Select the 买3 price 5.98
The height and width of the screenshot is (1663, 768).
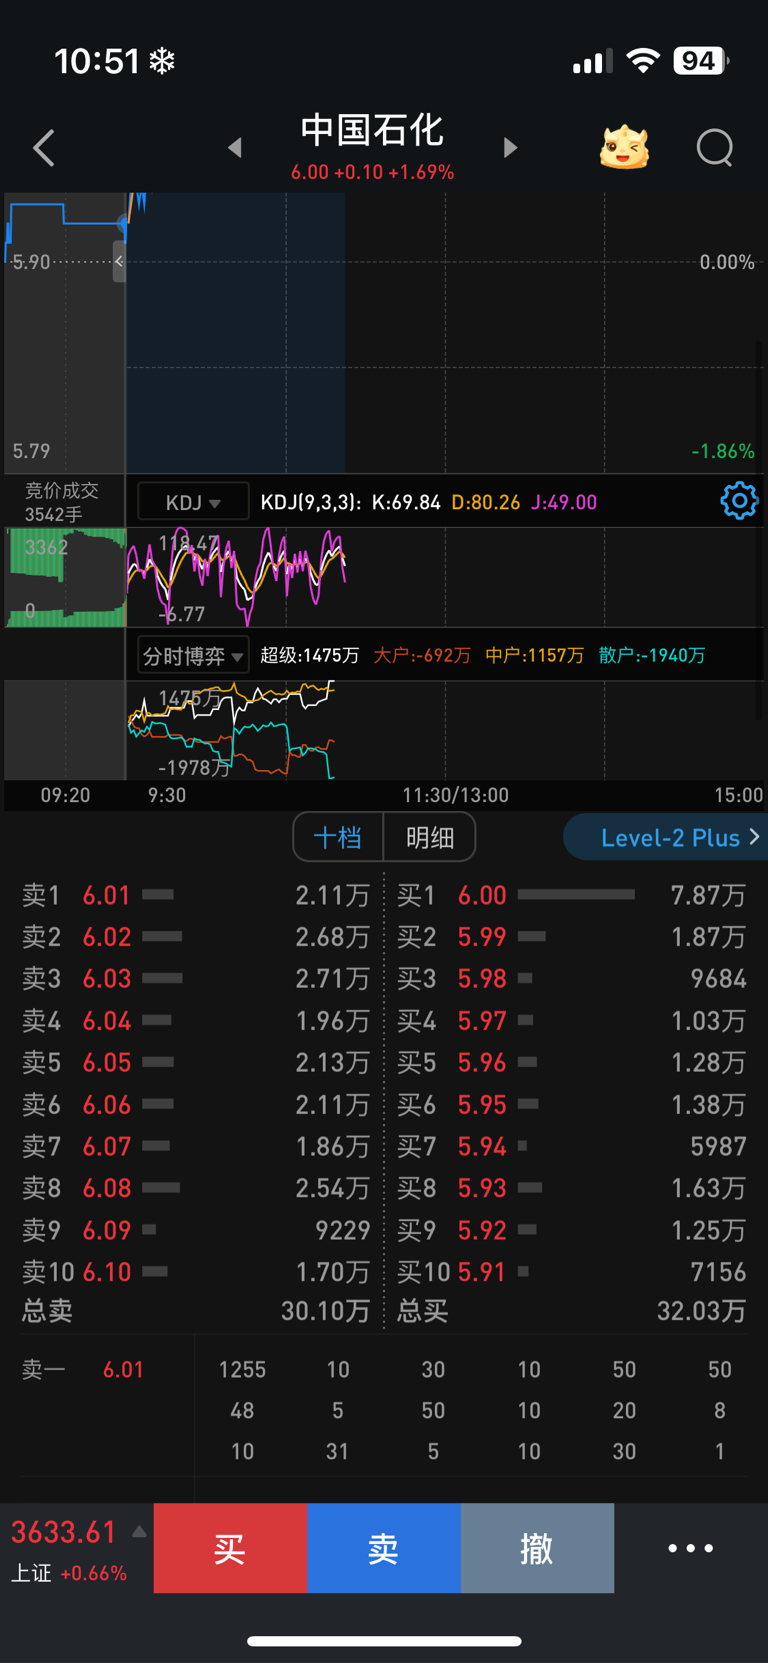click(x=482, y=979)
